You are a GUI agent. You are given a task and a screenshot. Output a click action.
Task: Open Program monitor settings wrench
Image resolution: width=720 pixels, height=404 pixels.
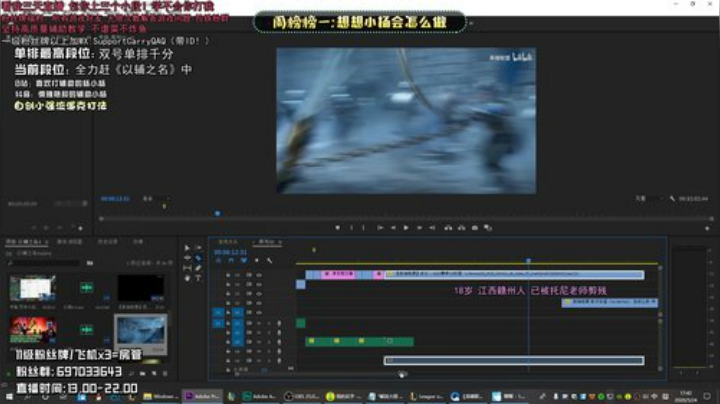[x=672, y=199]
